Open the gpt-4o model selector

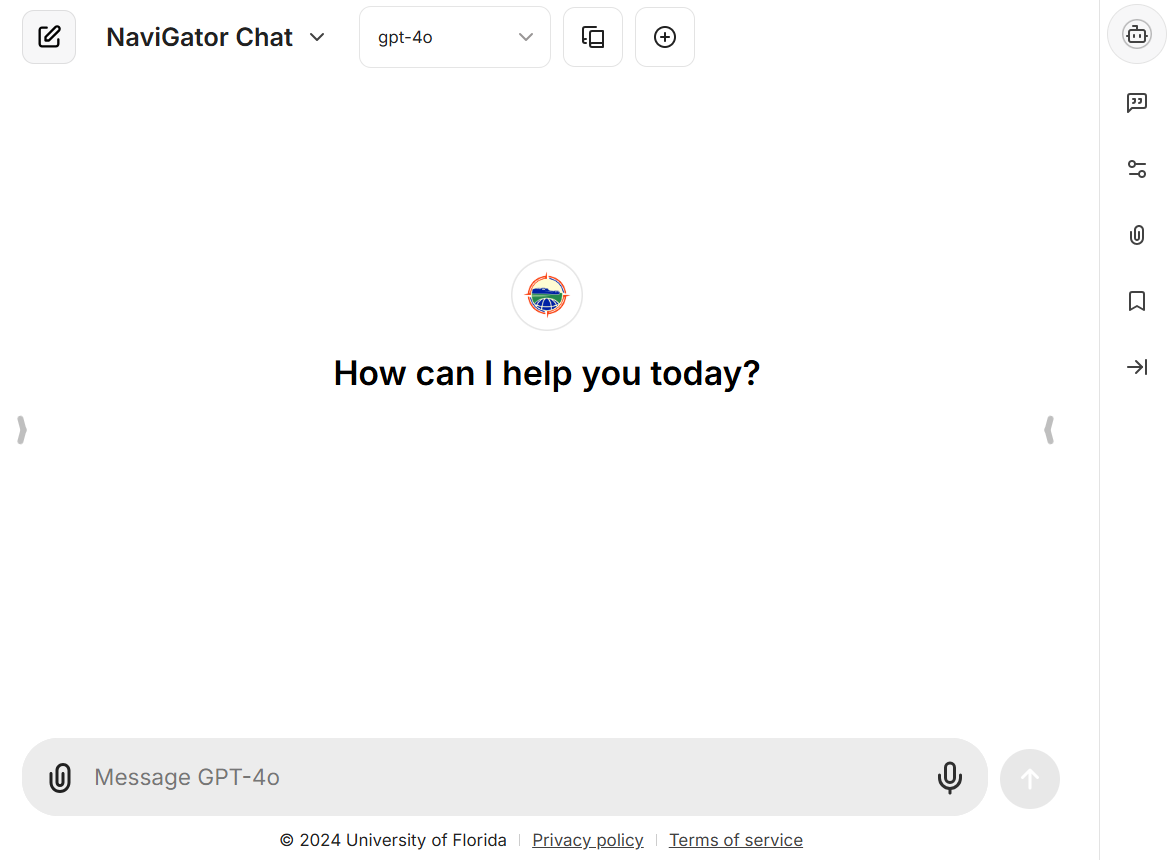coord(455,37)
